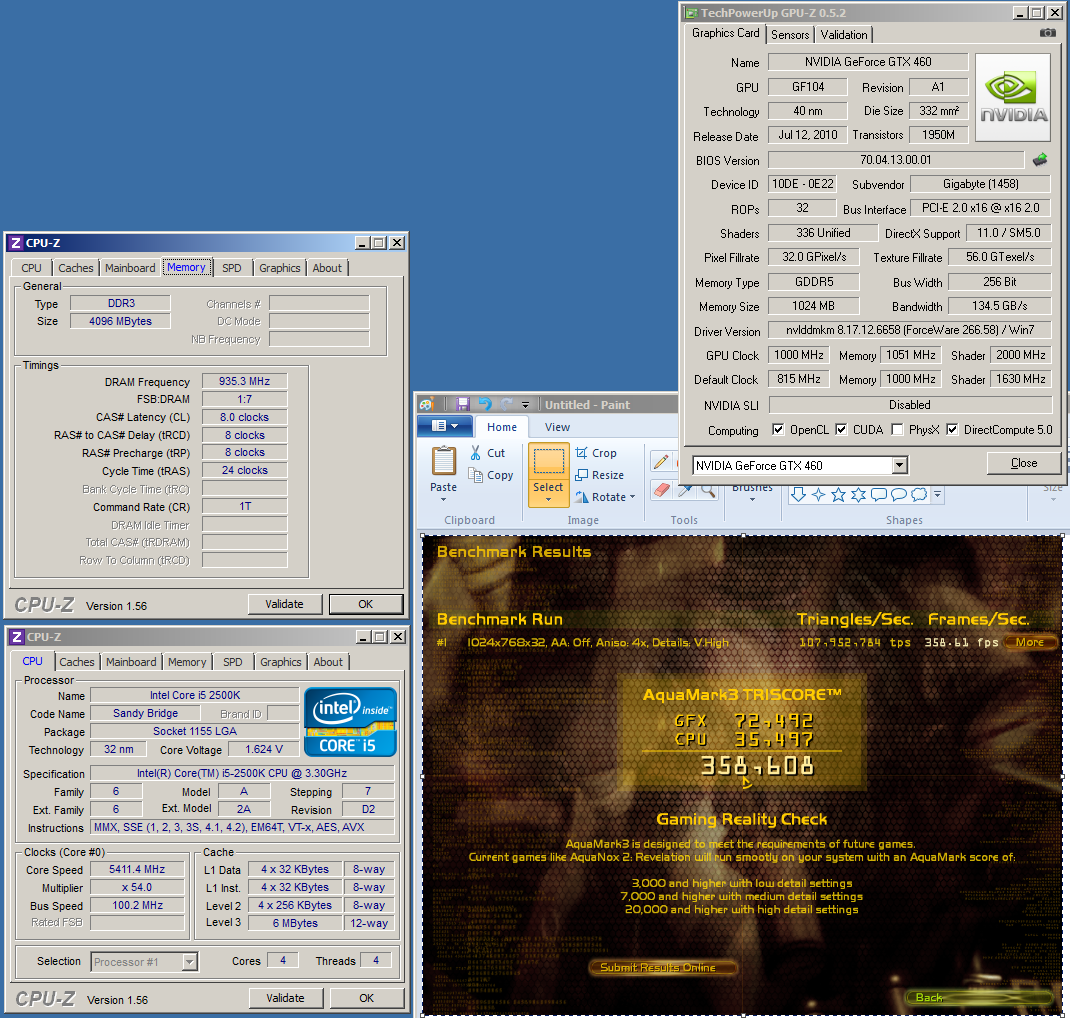
Task: Click the Copy icon in Paint
Action: click(x=476, y=475)
